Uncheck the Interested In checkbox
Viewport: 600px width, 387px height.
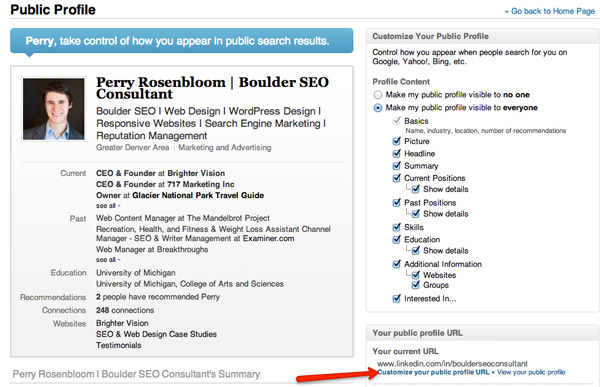[397, 299]
